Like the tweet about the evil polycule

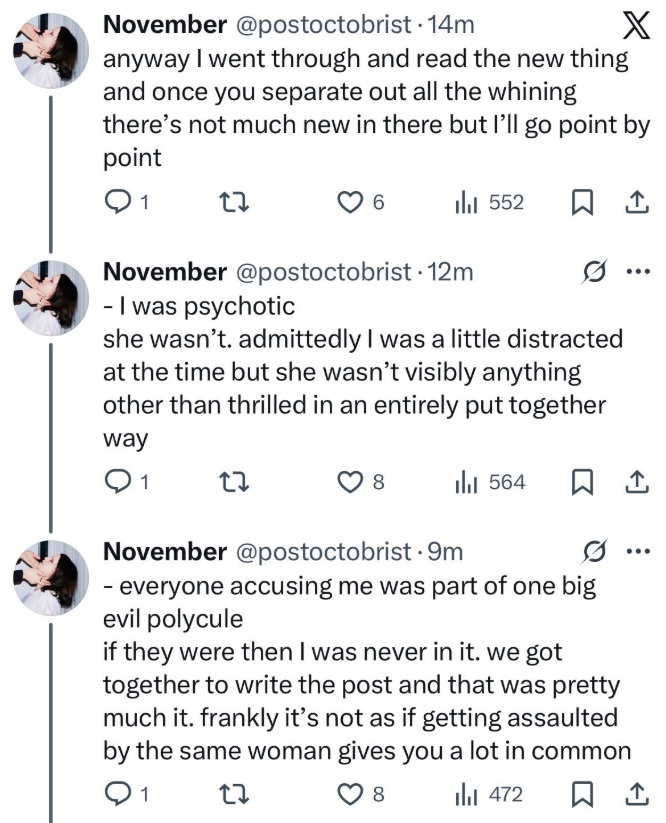coord(352,795)
